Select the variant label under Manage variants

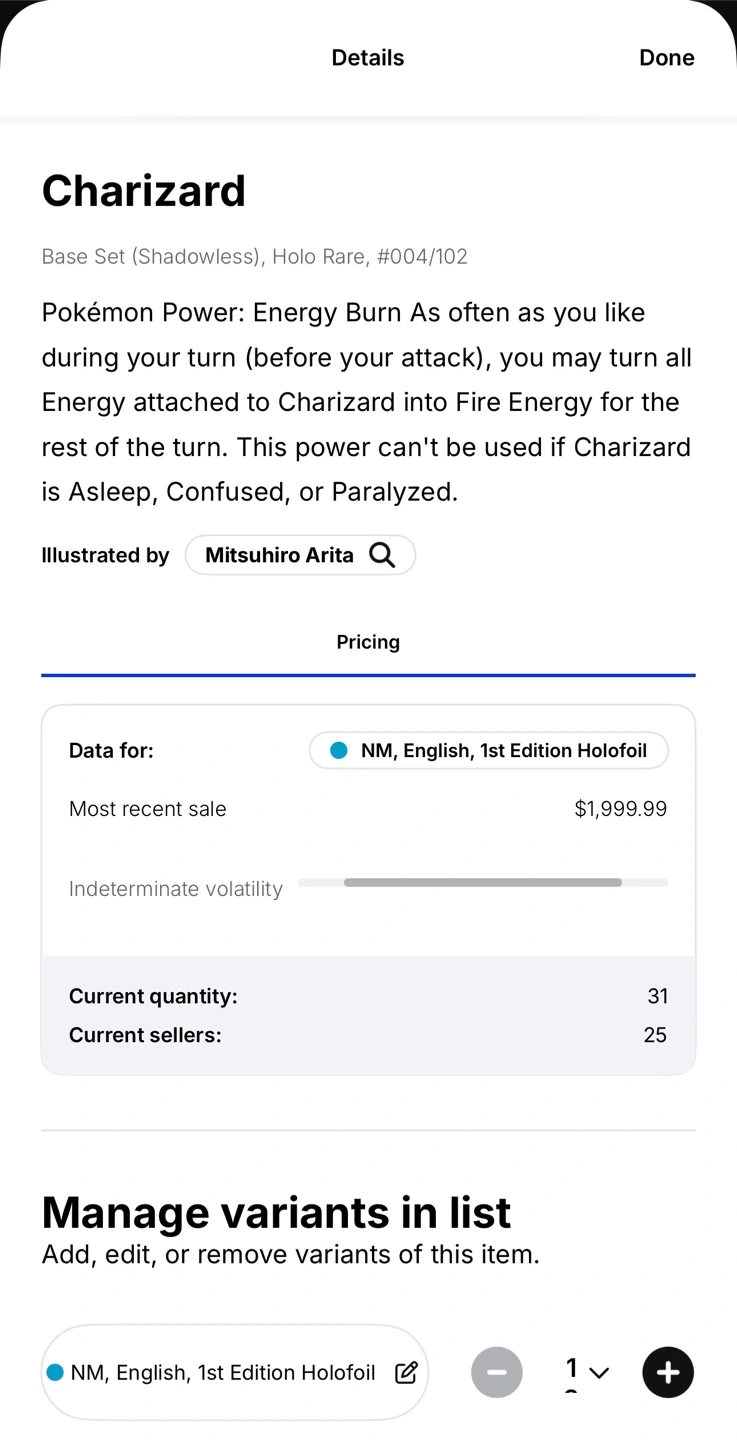pos(223,1373)
